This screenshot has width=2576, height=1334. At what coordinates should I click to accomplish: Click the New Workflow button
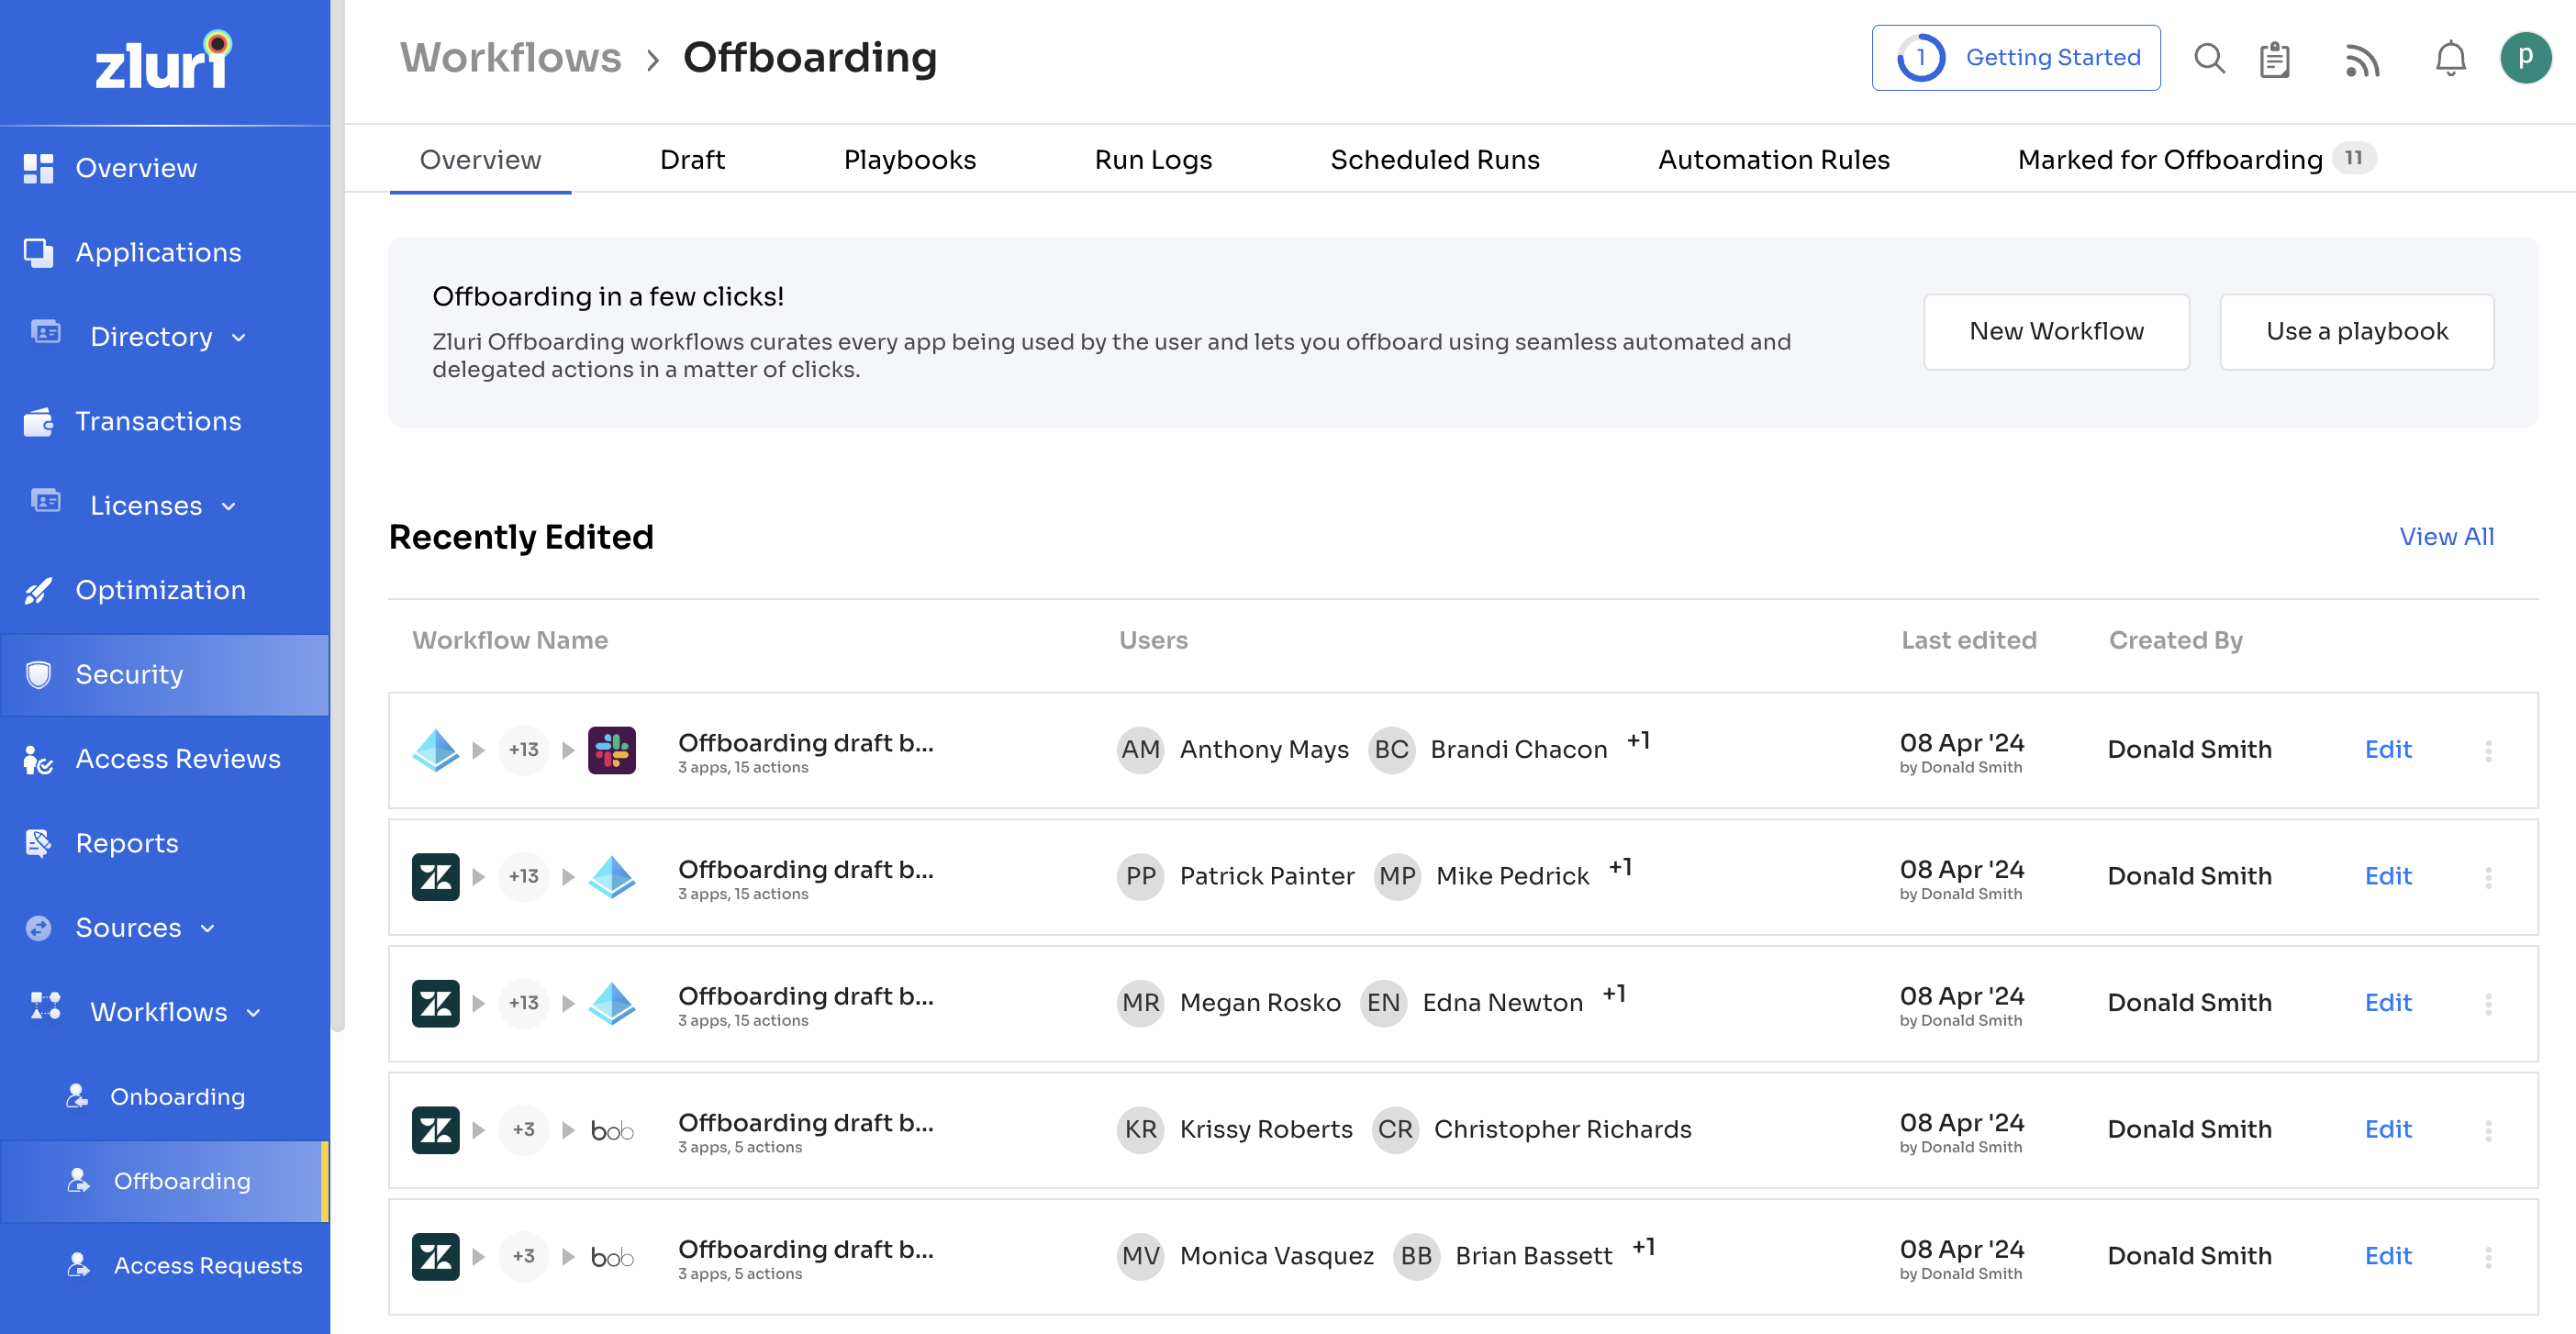coord(2055,331)
